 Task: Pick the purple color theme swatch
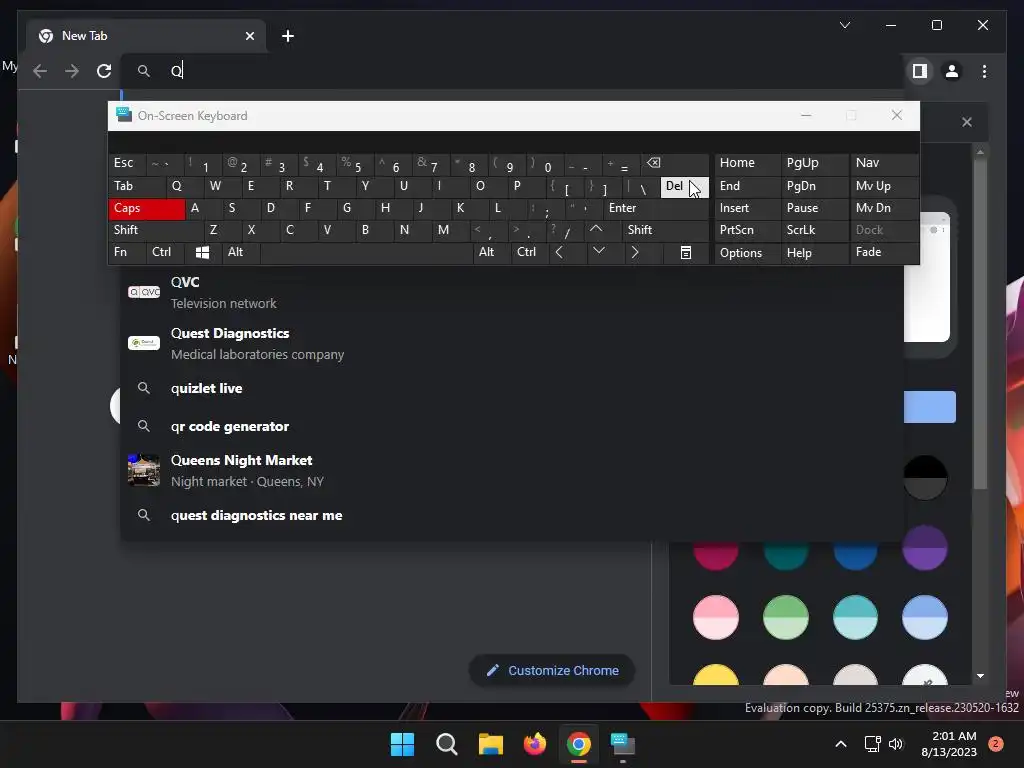(x=925, y=547)
